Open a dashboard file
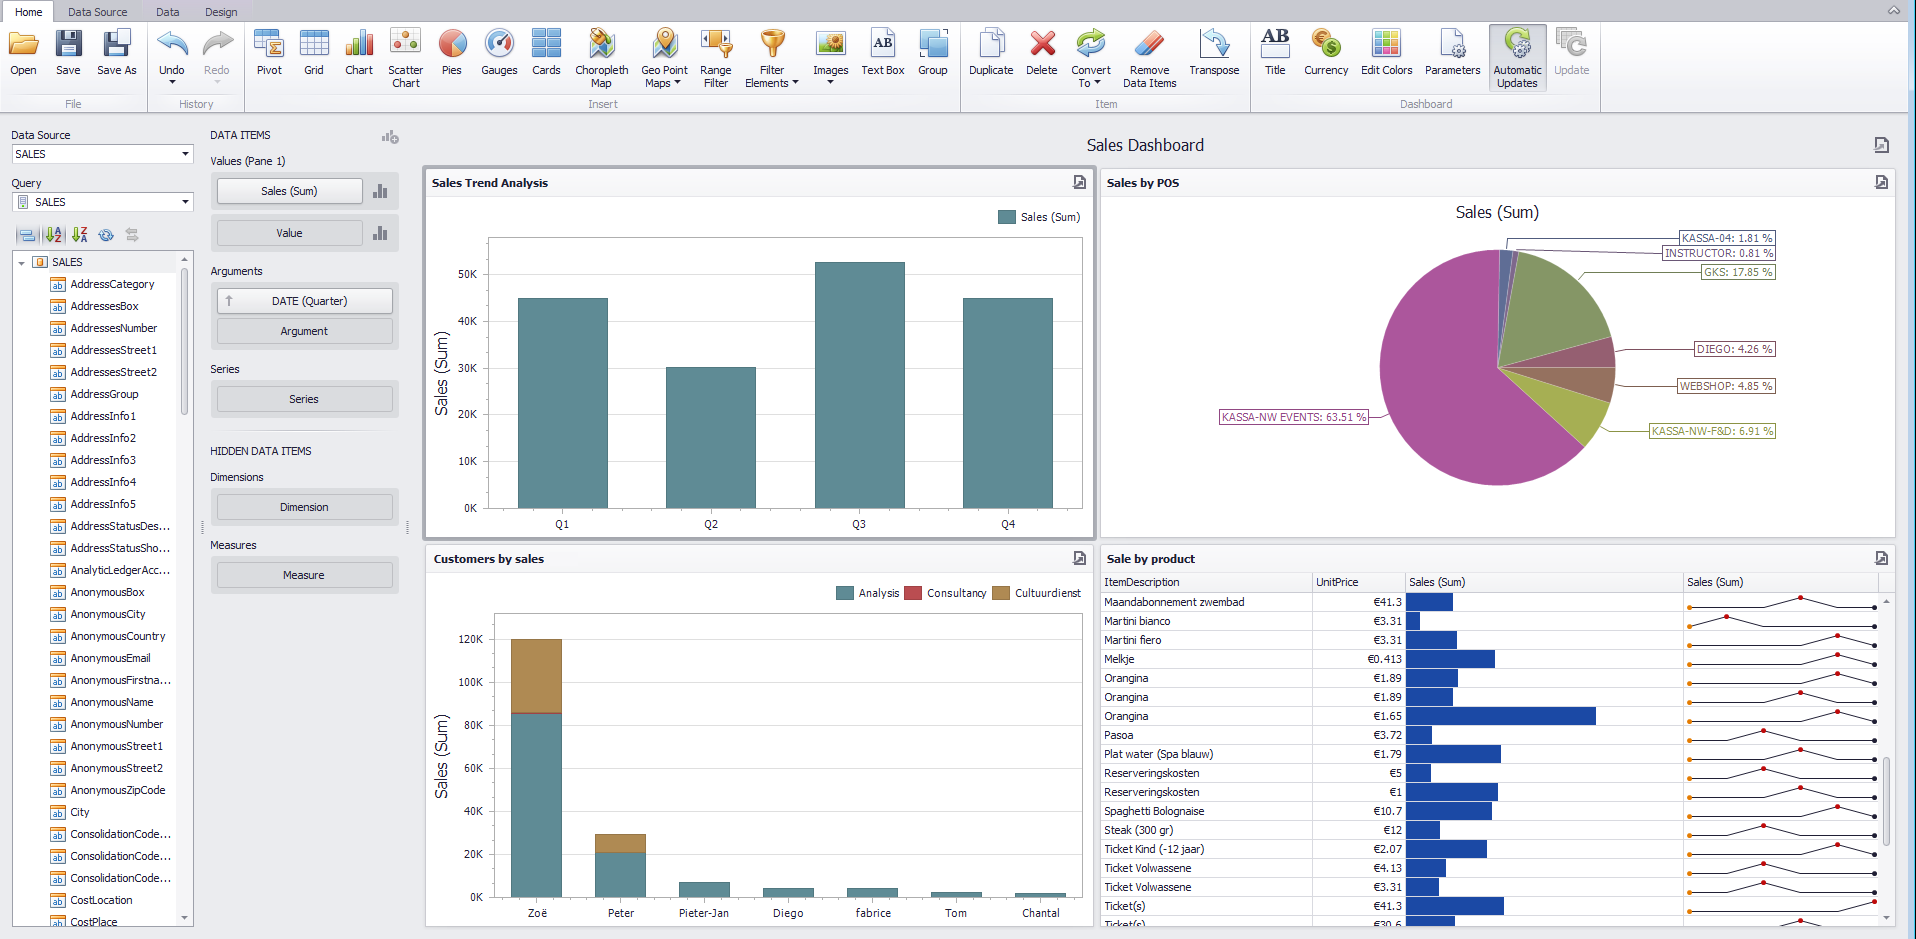Screen dimensions: 1916x939 click(23, 53)
